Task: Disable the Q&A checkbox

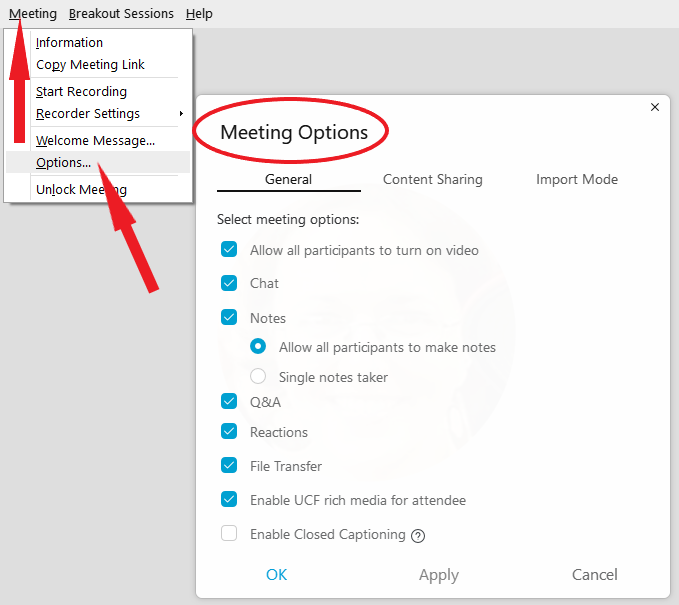Action: tap(229, 401)
